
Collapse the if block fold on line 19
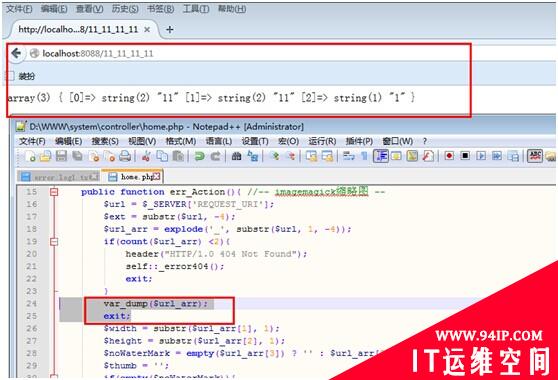(54, 242)
